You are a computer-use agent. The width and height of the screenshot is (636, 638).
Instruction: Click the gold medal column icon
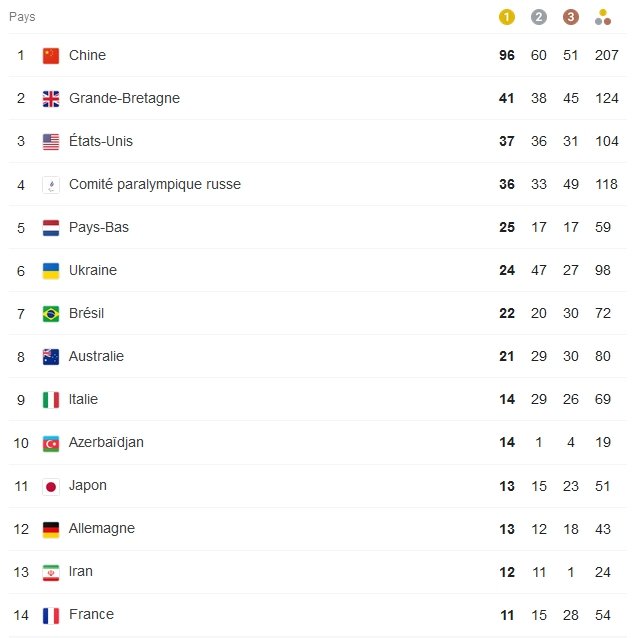pos(507,17)
